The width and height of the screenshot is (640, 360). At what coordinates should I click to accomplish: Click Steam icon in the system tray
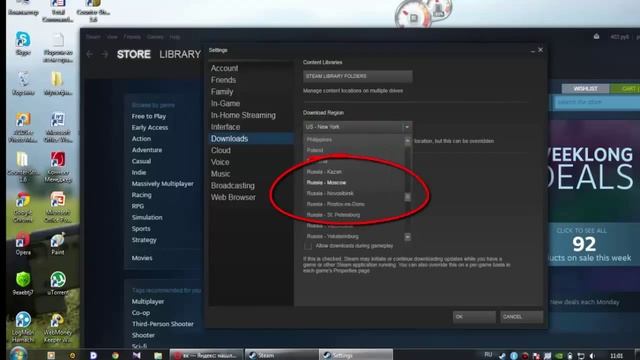502,356
